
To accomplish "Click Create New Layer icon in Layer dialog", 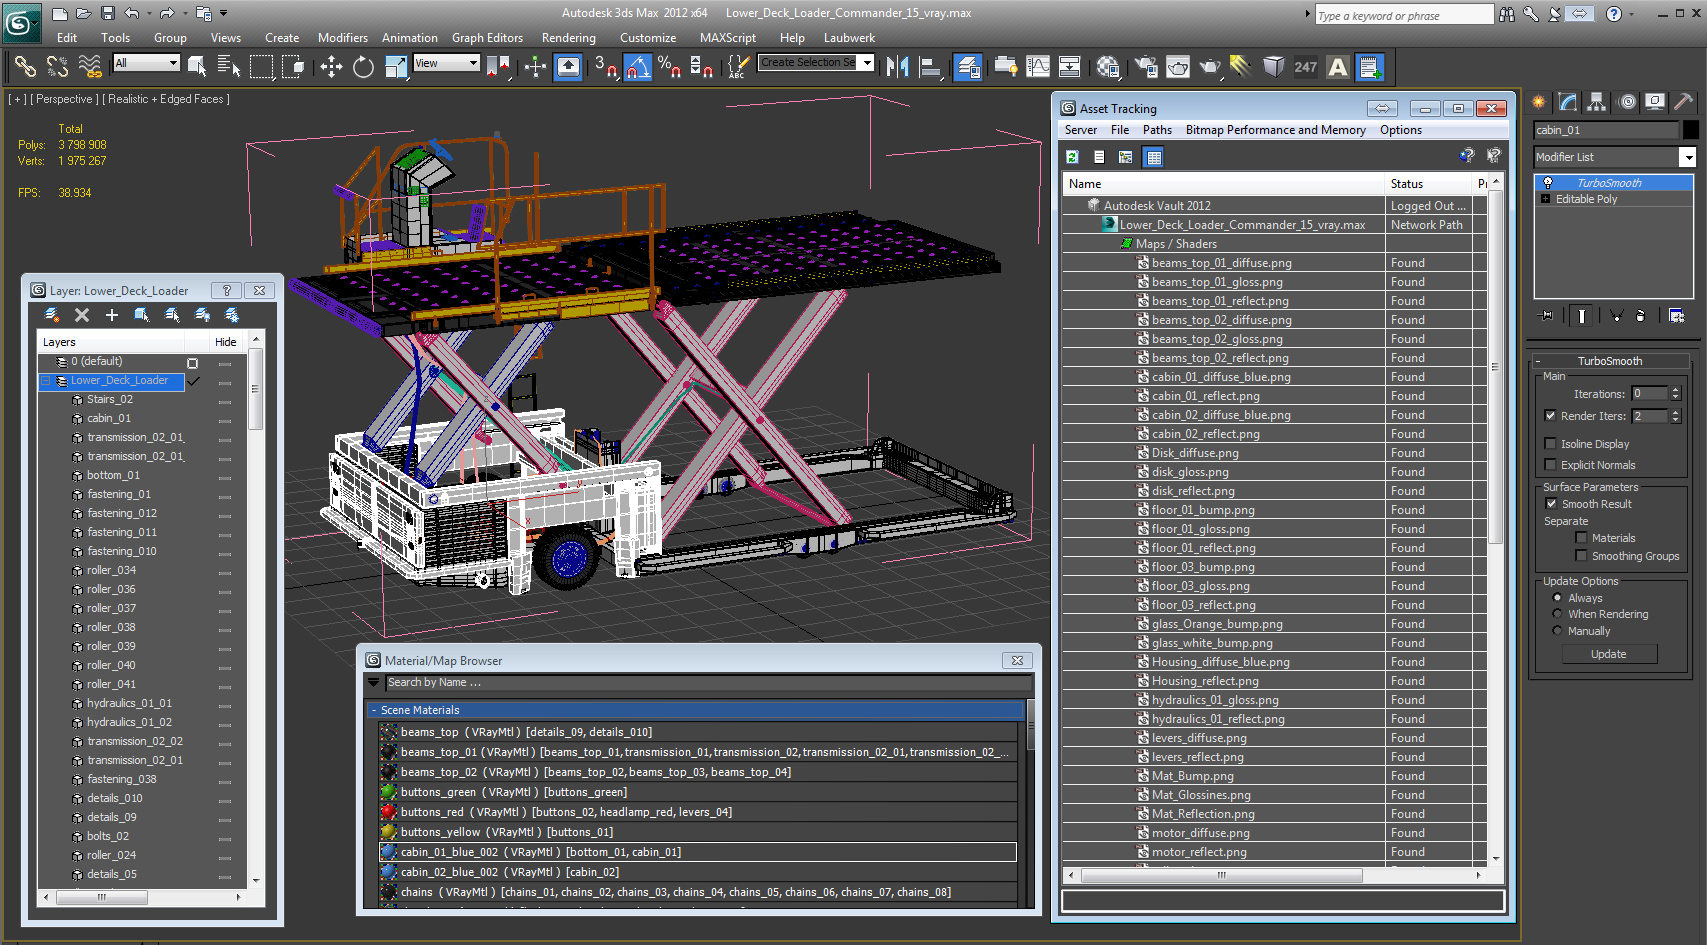I will pos(52,315).
